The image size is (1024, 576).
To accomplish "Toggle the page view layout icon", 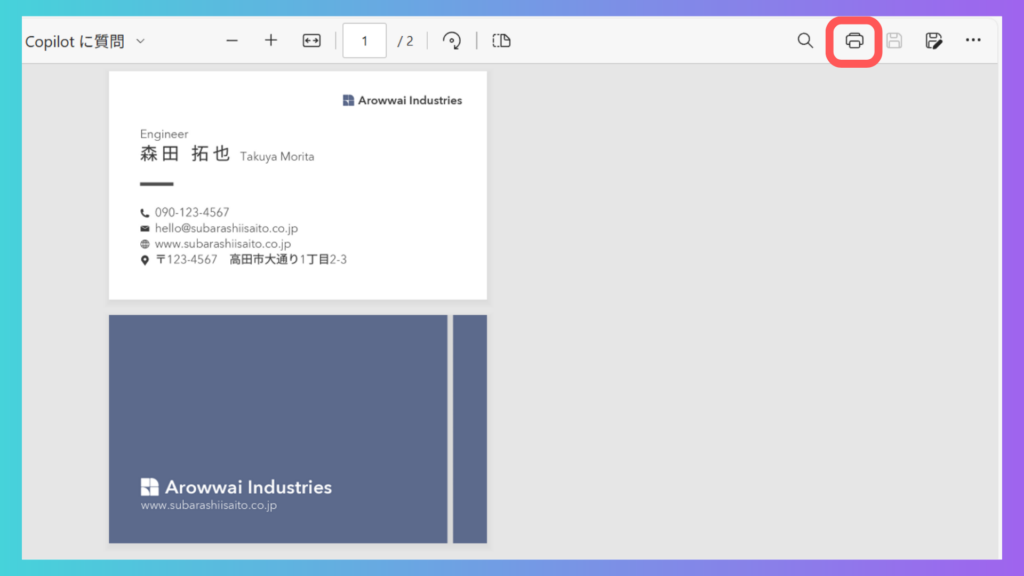I will pos(502,41).
